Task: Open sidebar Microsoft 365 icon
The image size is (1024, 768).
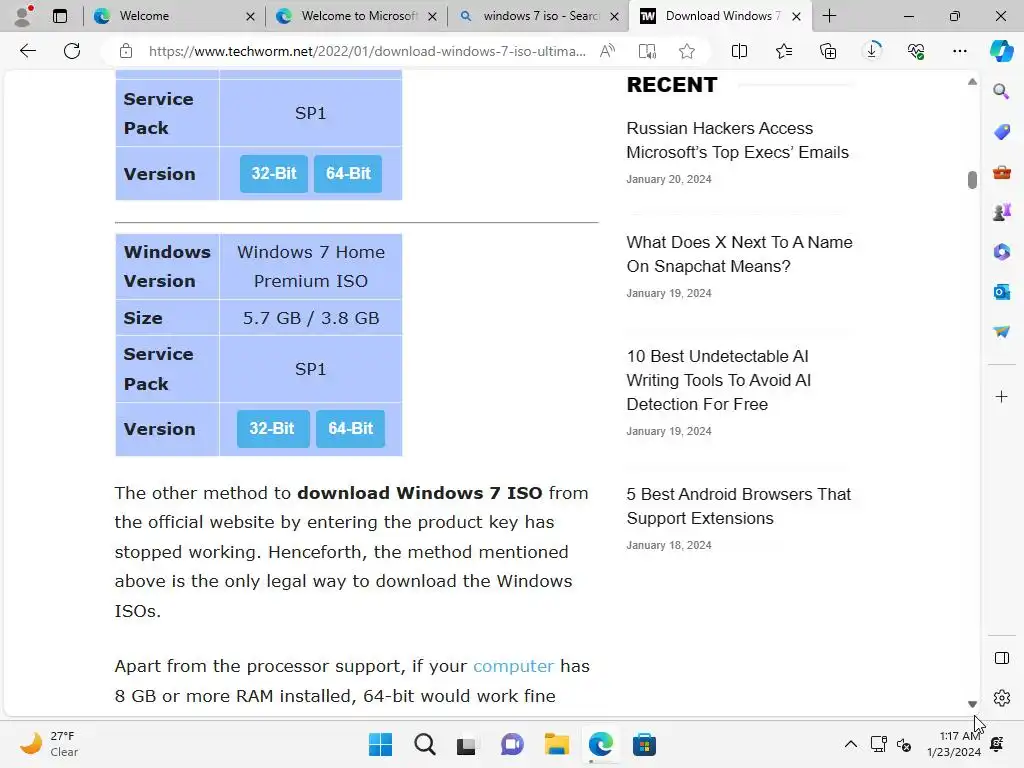Action: click(1001, 251)
